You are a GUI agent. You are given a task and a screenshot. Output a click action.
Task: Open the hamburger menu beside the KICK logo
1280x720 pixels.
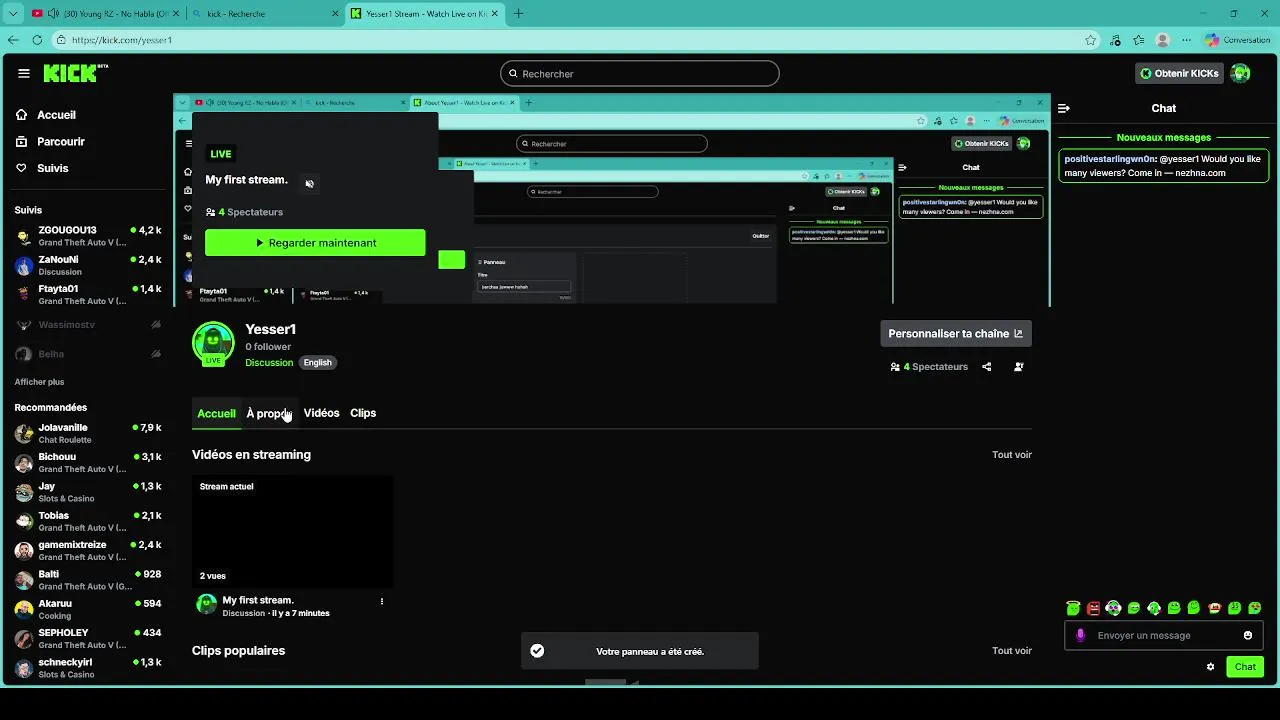[x=24, y=73]
